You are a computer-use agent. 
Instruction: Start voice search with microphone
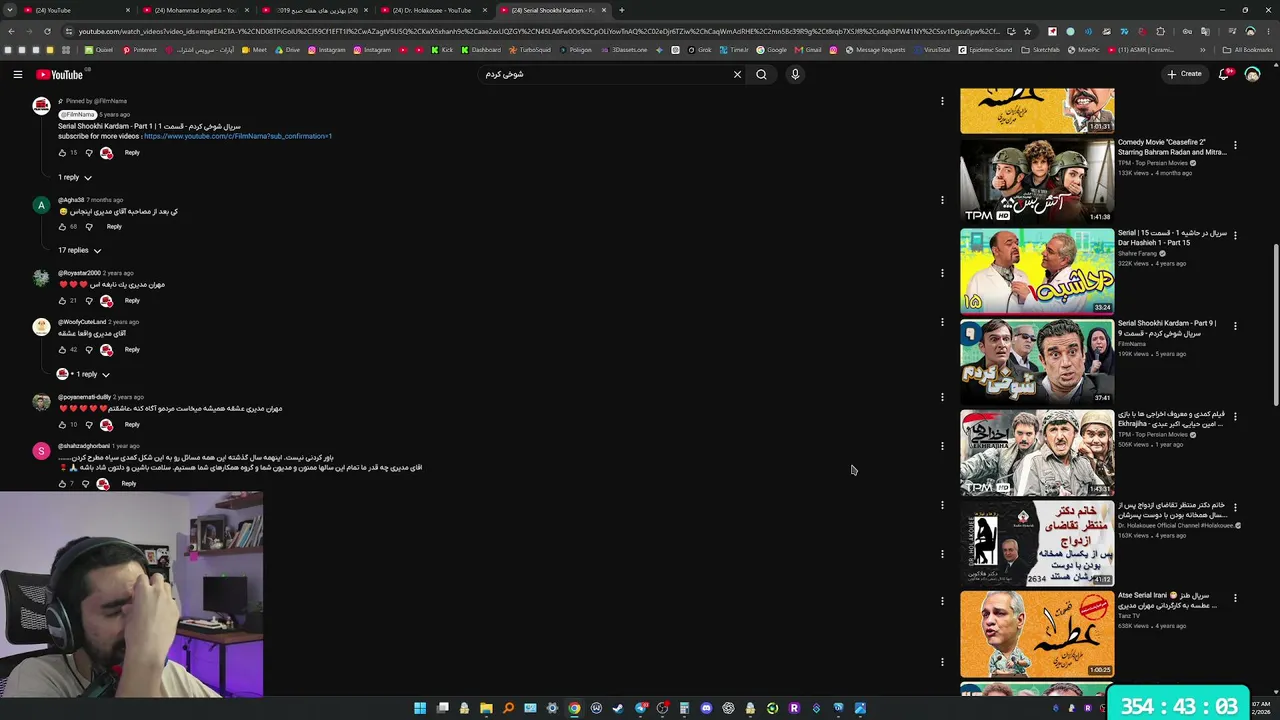coord(795,74)
